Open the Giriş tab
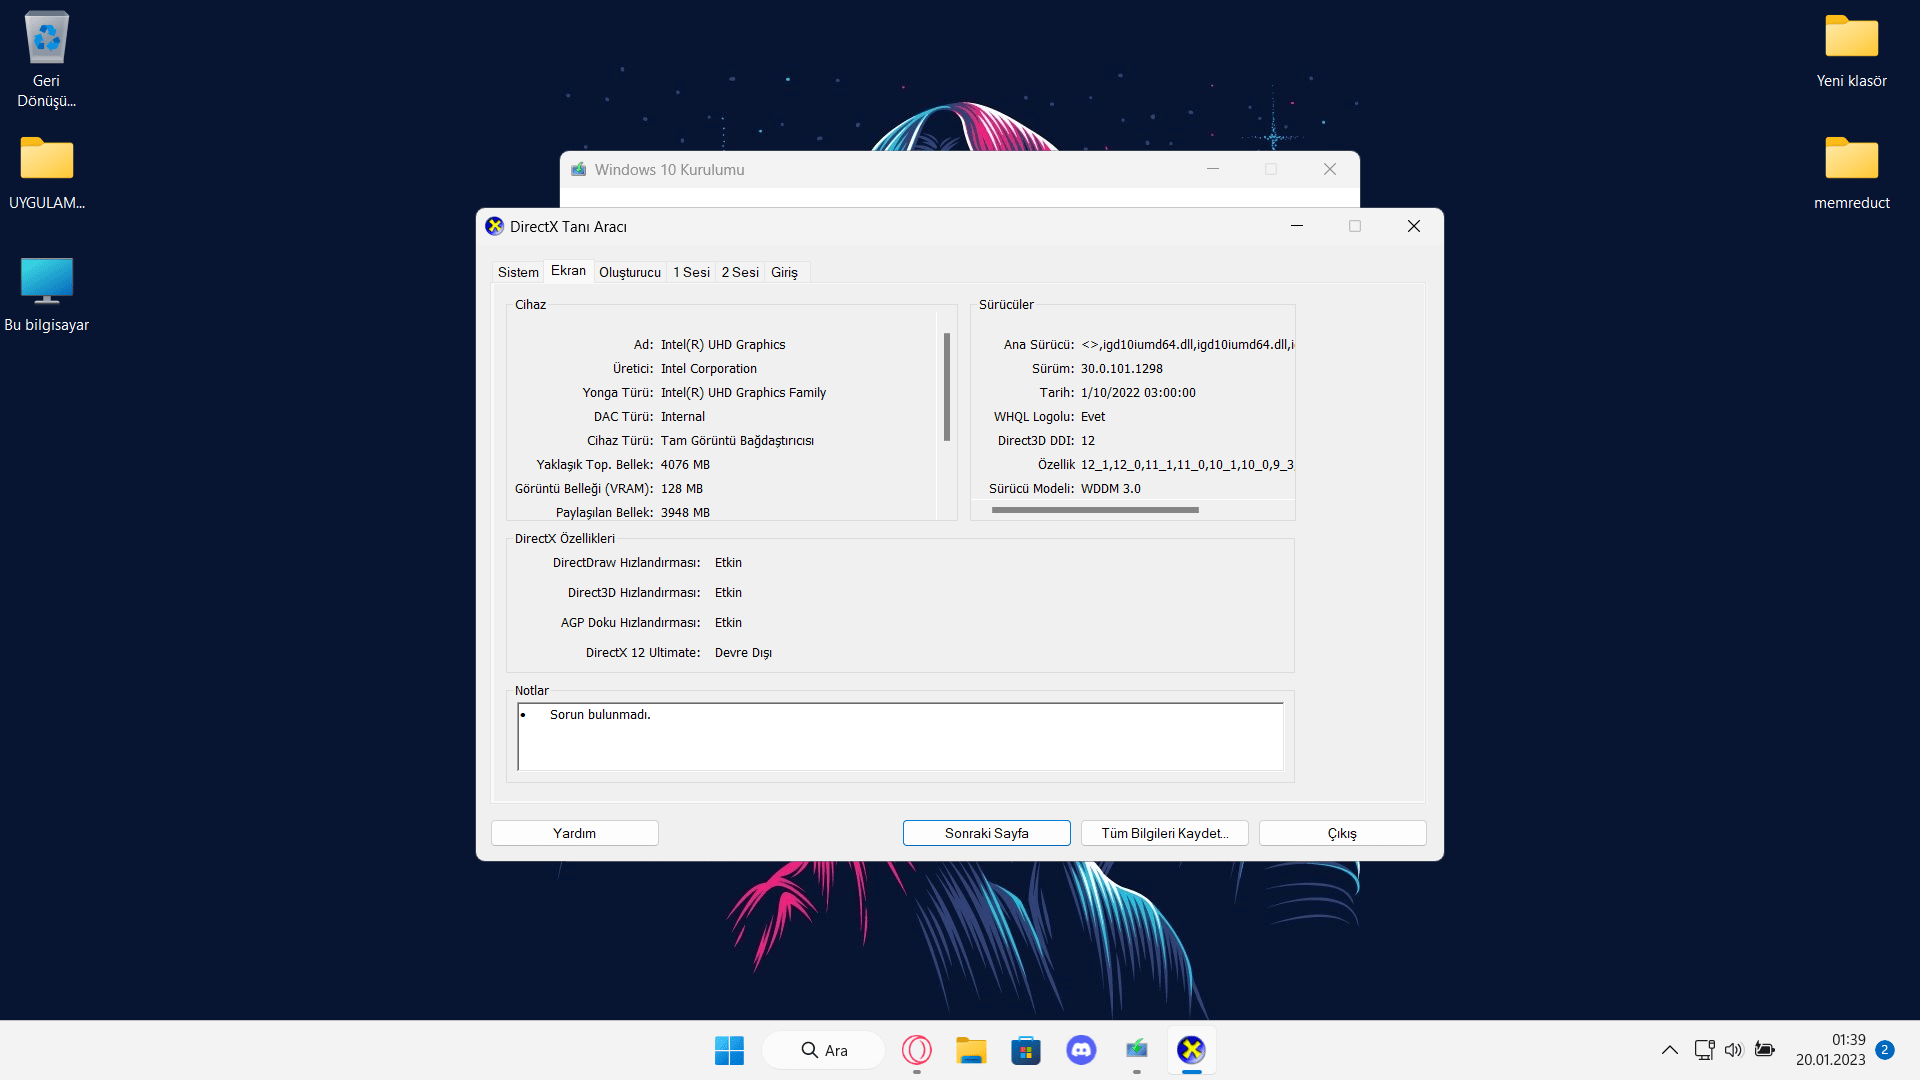 tap(785, 272)
